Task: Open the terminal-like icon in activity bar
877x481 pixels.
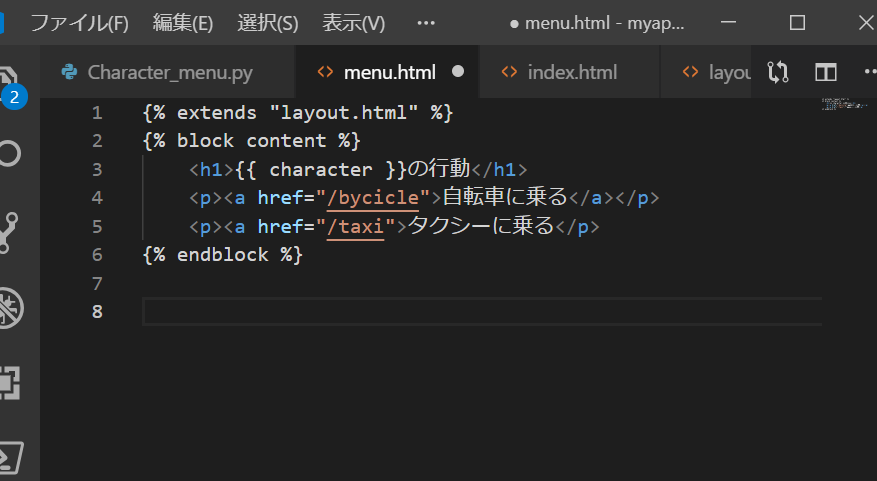Action: coord(11,458)
